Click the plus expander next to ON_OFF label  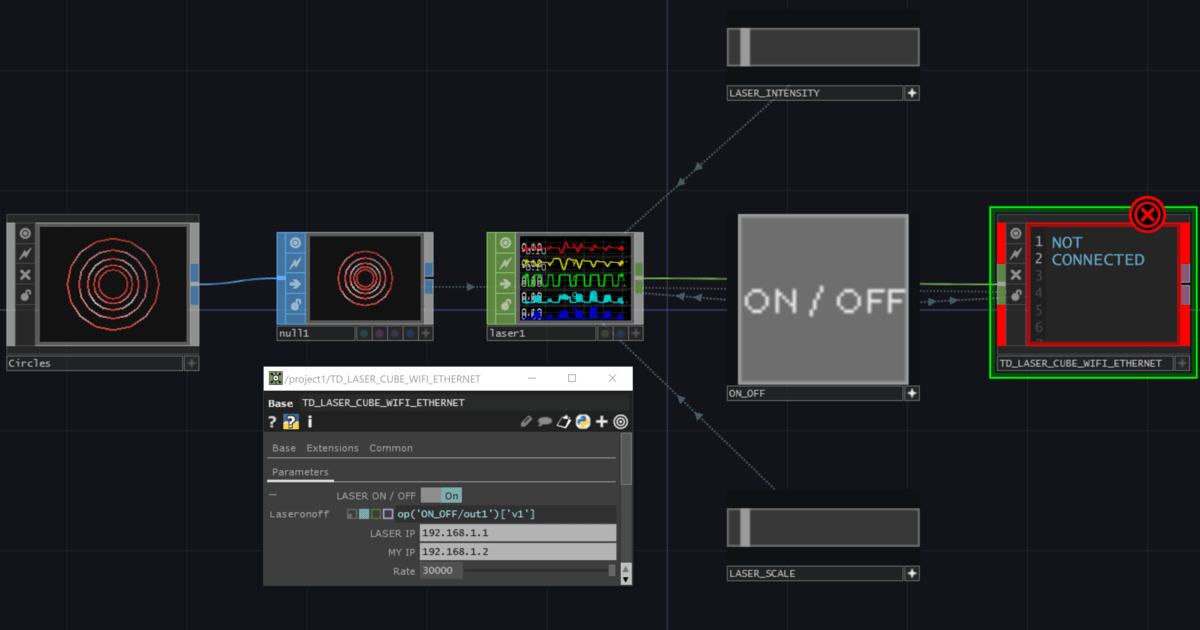(x=912, y=393)
